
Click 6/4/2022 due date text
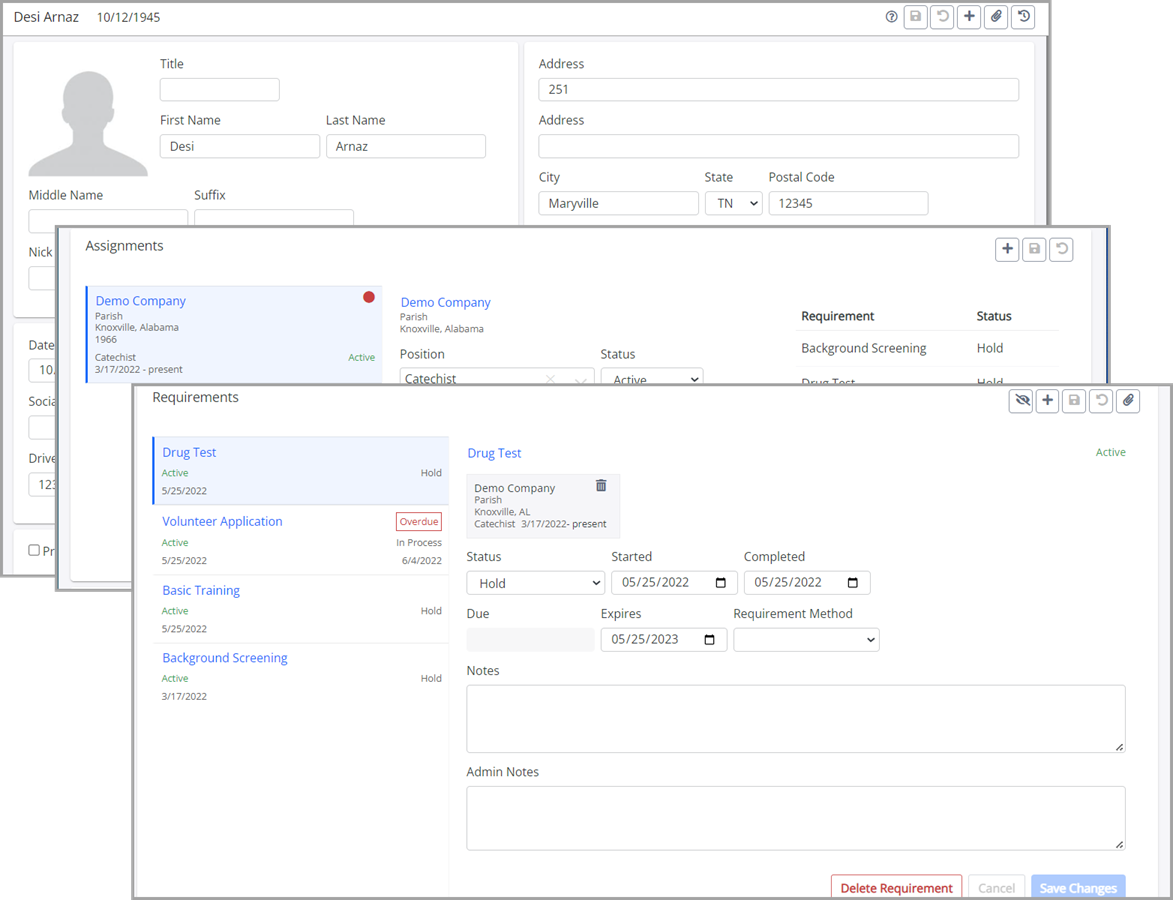click(422, 560)
